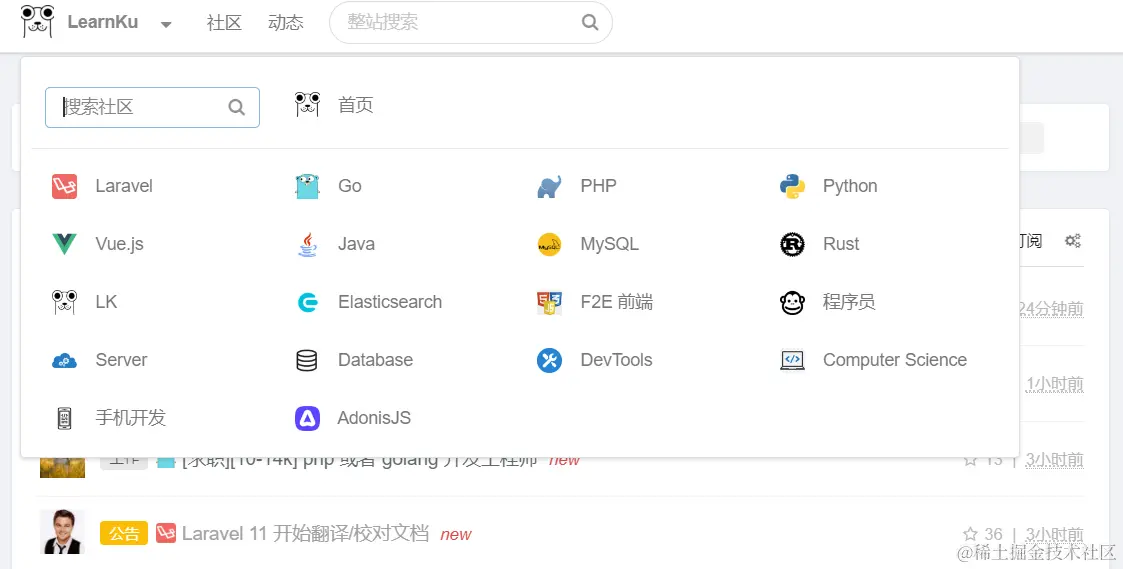Collapse the LearnKu community dropdown arrow
Viewport: 1123px width, 569px height.
point(166,24)
